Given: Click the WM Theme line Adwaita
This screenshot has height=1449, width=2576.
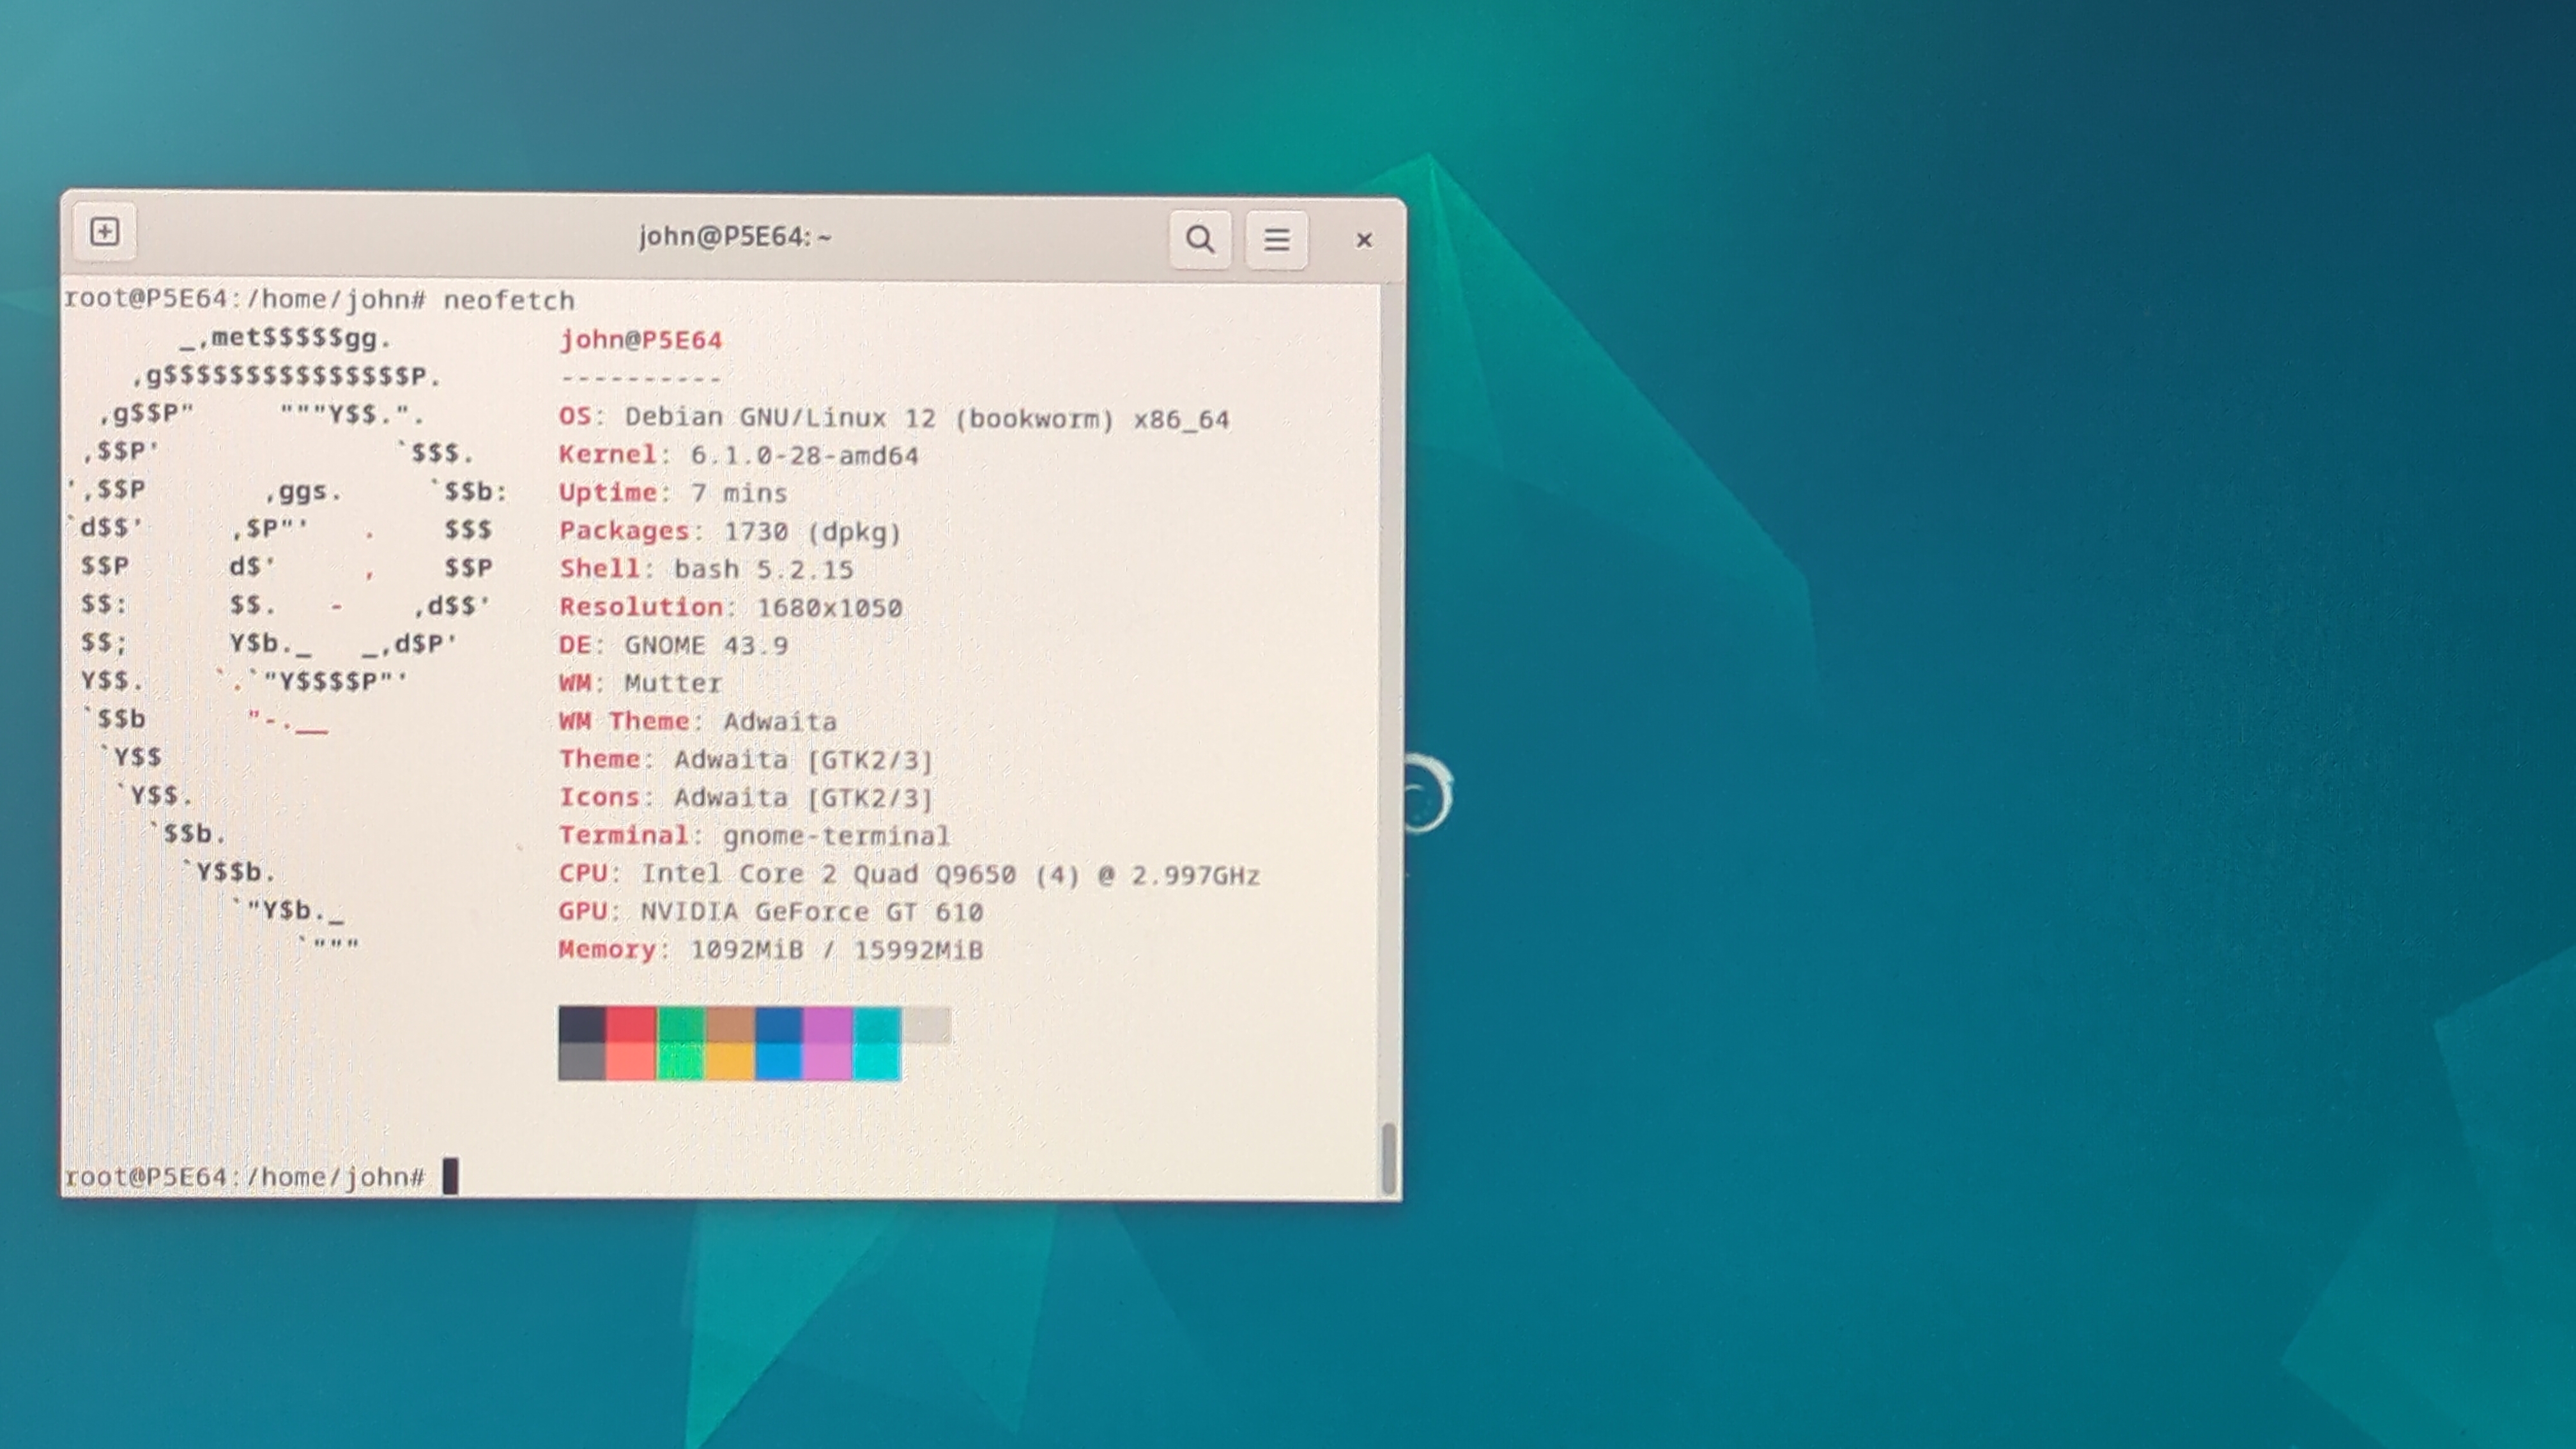Looking at the screenshot, I should (698, 722).
